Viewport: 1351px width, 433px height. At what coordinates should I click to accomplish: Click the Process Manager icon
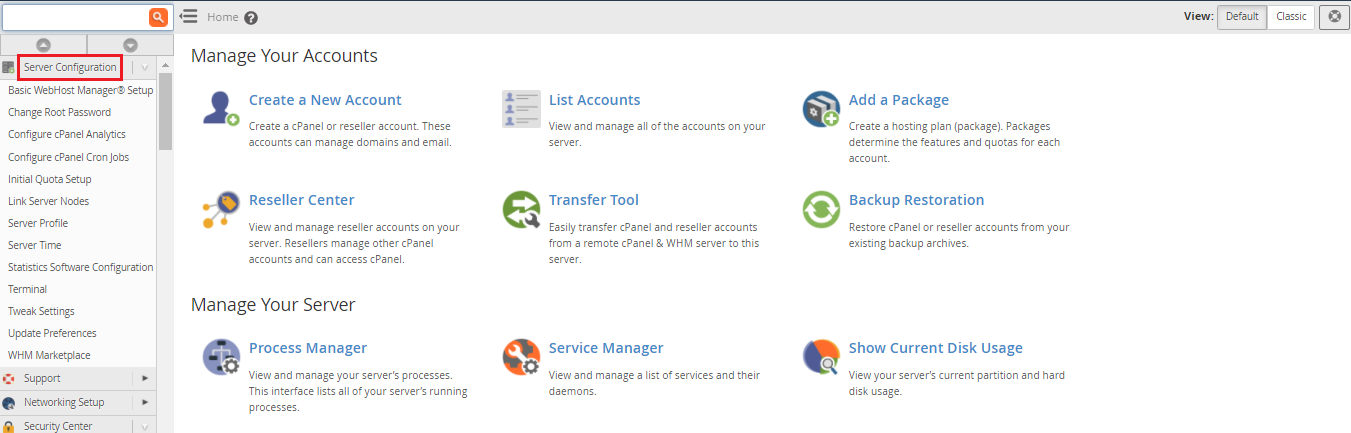click(220, 357)
